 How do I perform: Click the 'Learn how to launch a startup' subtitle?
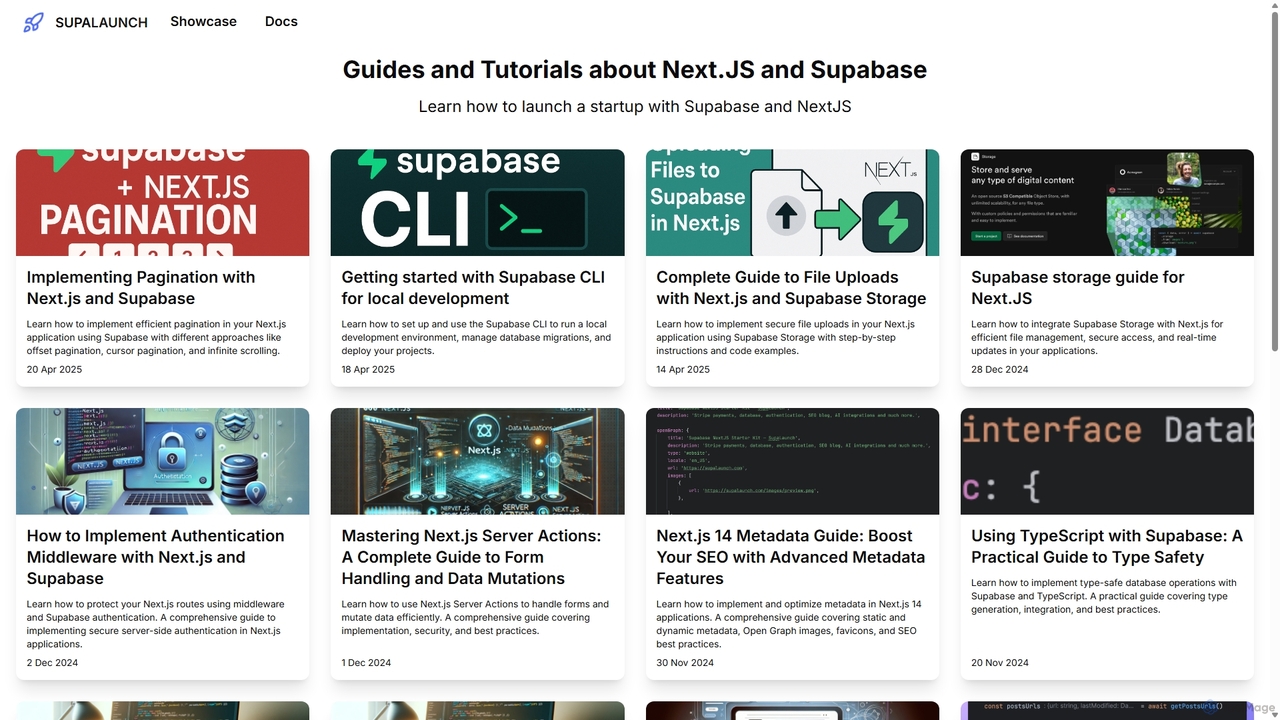click(x=635, y=106)
